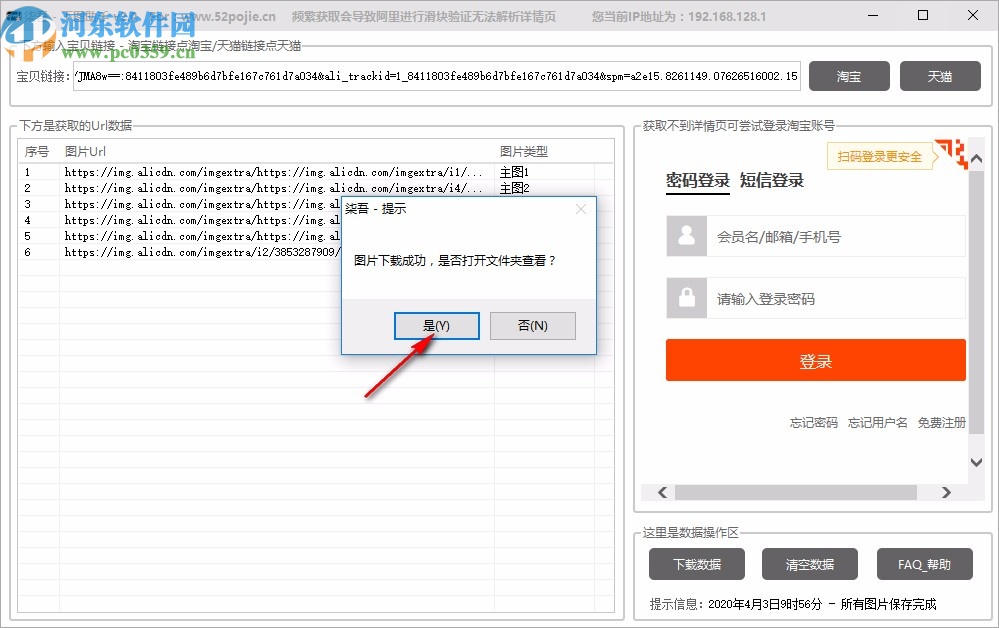Click the 是(Y) button in the dialog
The image size is (999, 628).
click(x=436, y=325)
